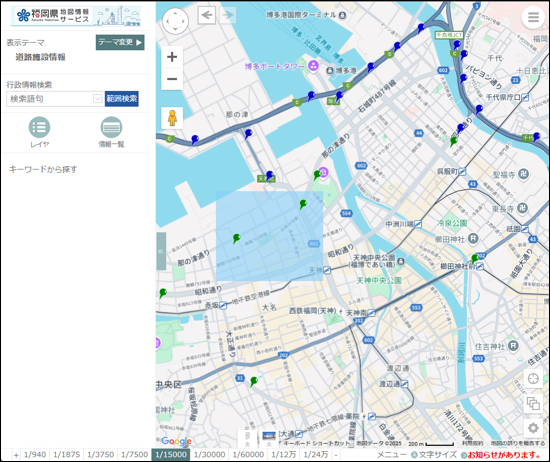The height and width of the screenshot is (462, 550).
Task: Select the 1/12万 scale tab
Action: 284,455
